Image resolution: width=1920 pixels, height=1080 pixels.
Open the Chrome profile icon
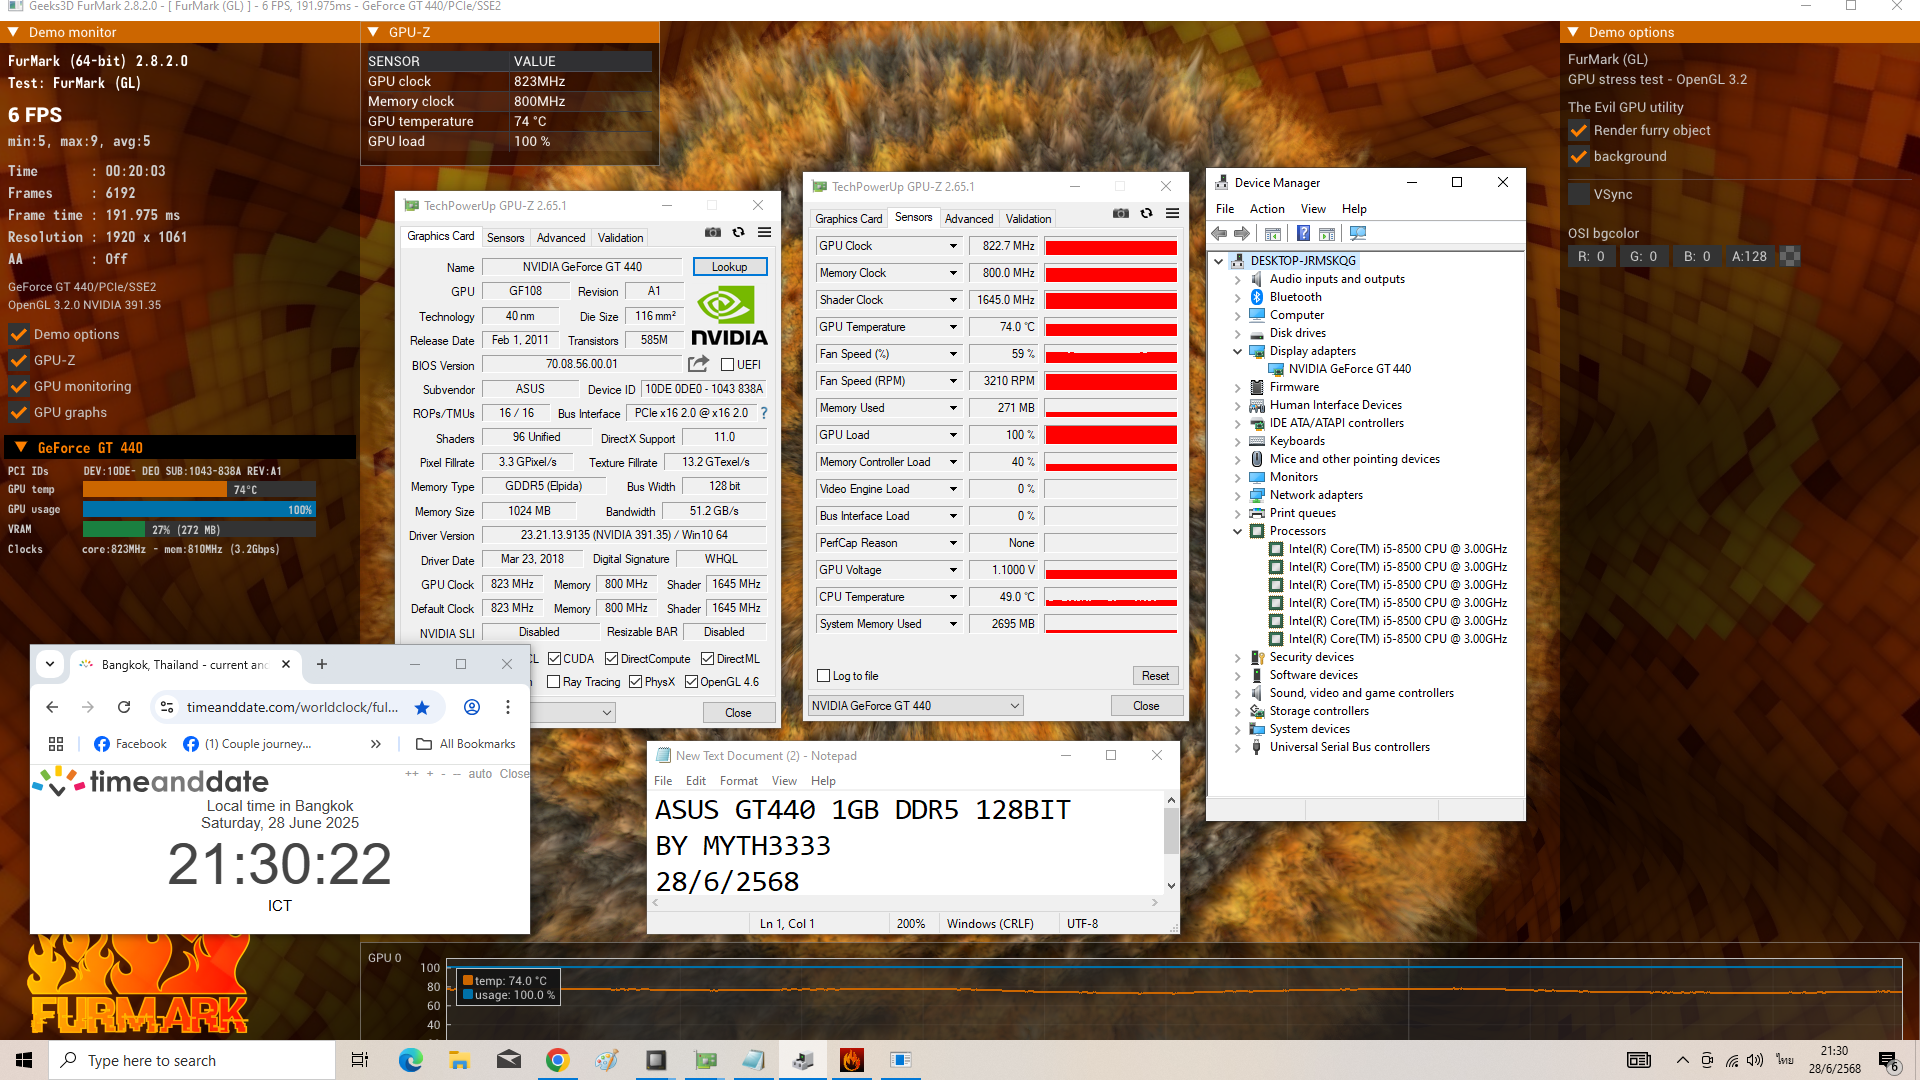click(472, 708)
